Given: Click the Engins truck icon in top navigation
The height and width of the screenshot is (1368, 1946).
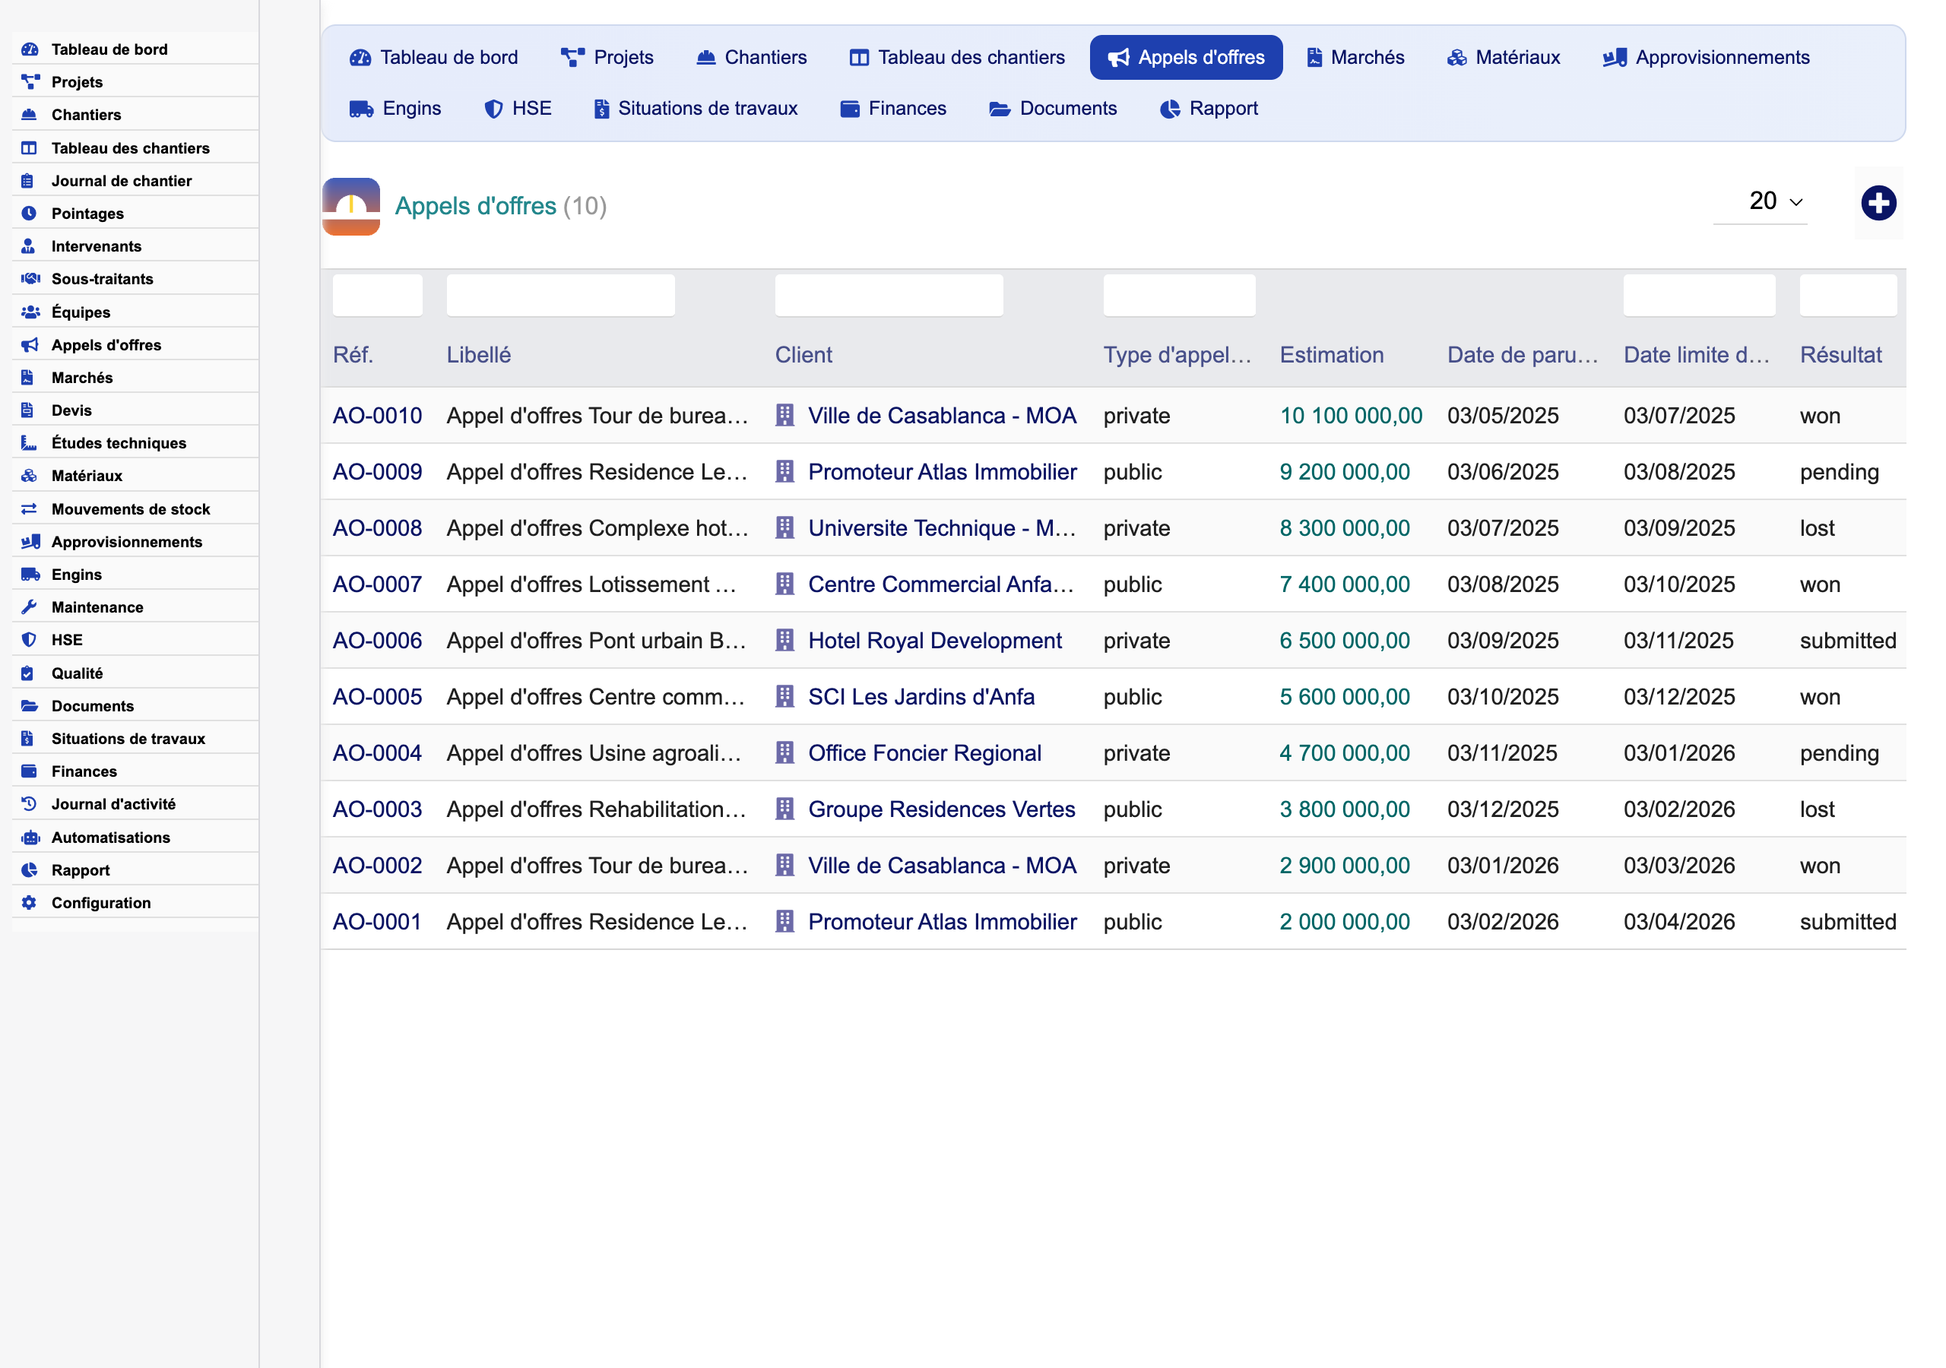Looking at the screenshot, I should [361, 109].
